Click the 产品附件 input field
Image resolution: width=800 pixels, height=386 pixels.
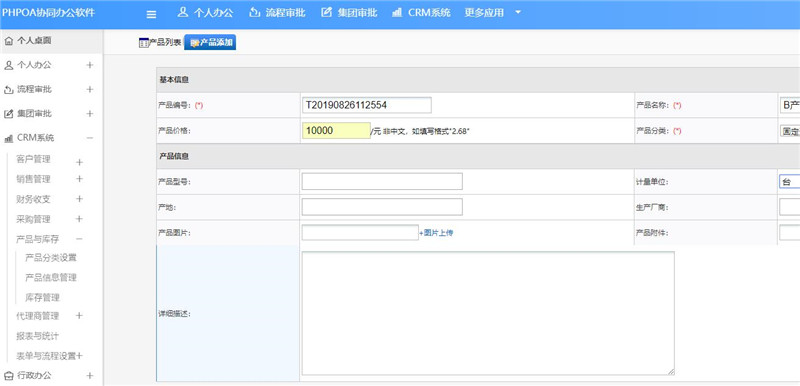tap(790, 233)
